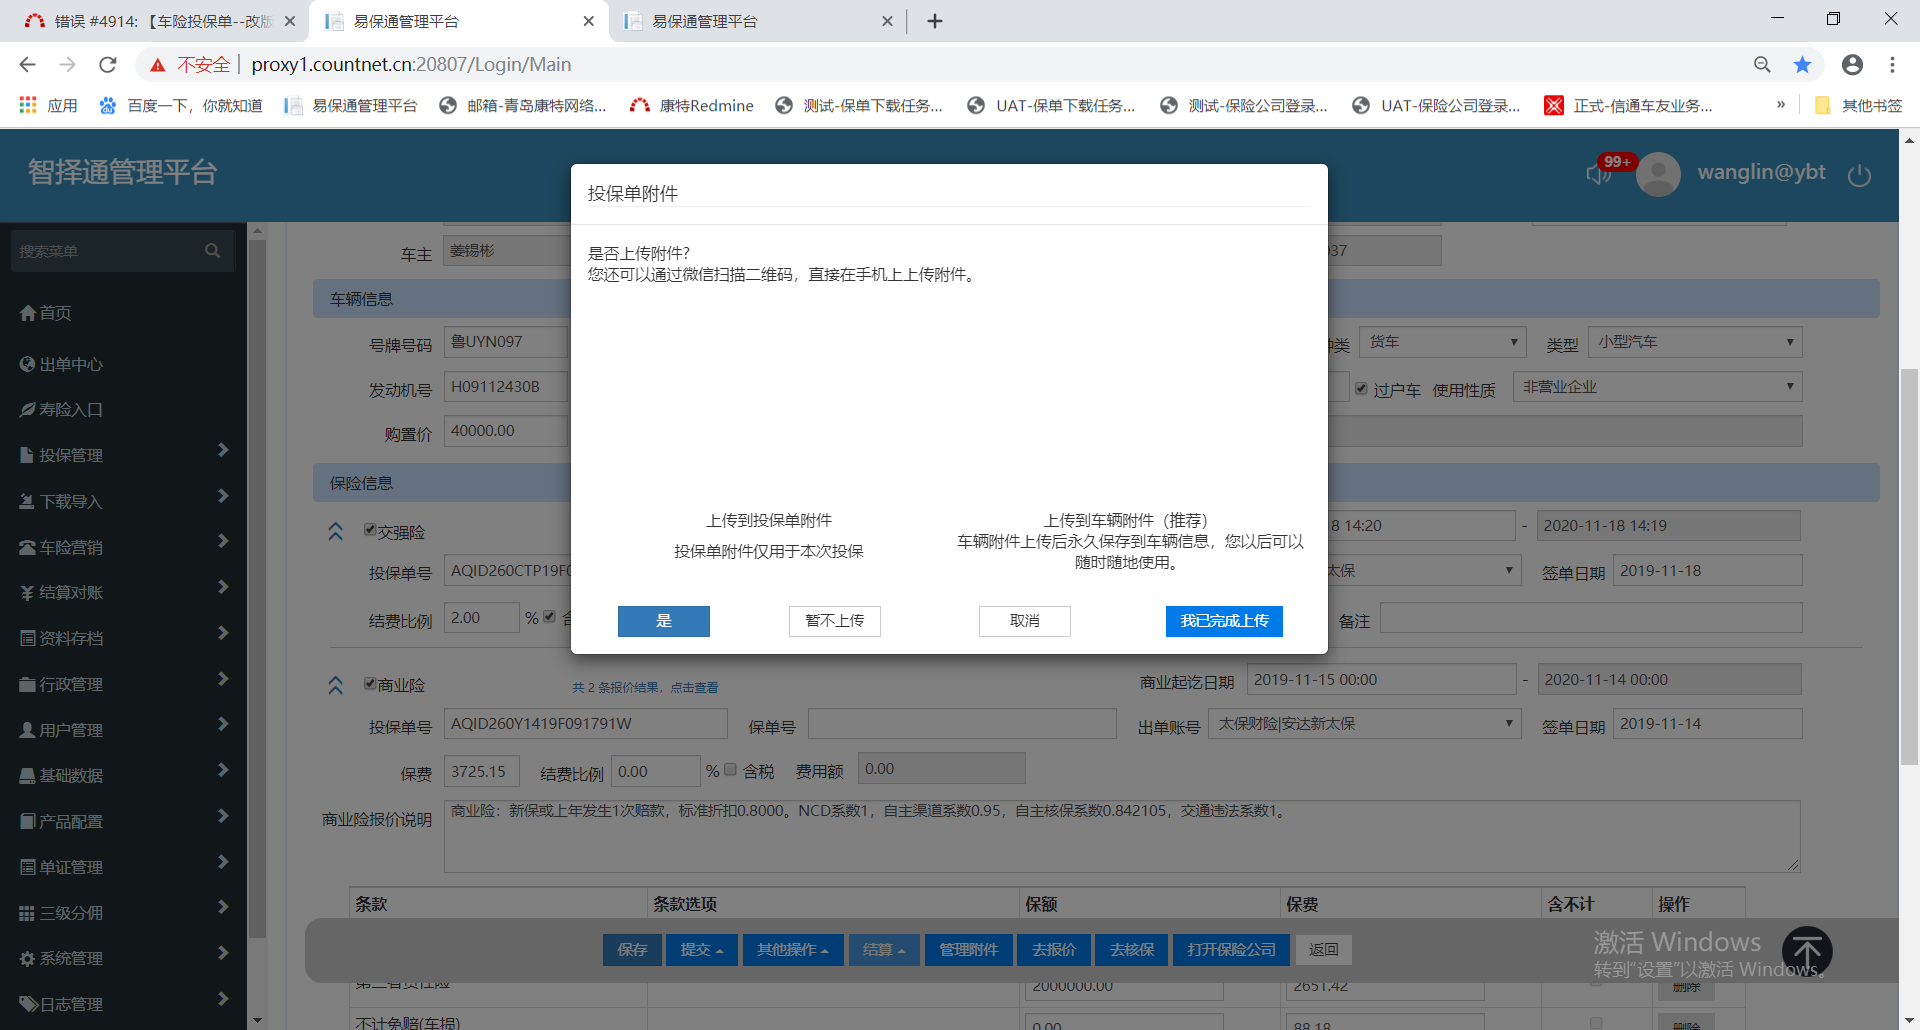Viewport: 1920px width, 1030px height.
Task: Go to 首页 in the sidebar
Action: [x=46, y=313]
